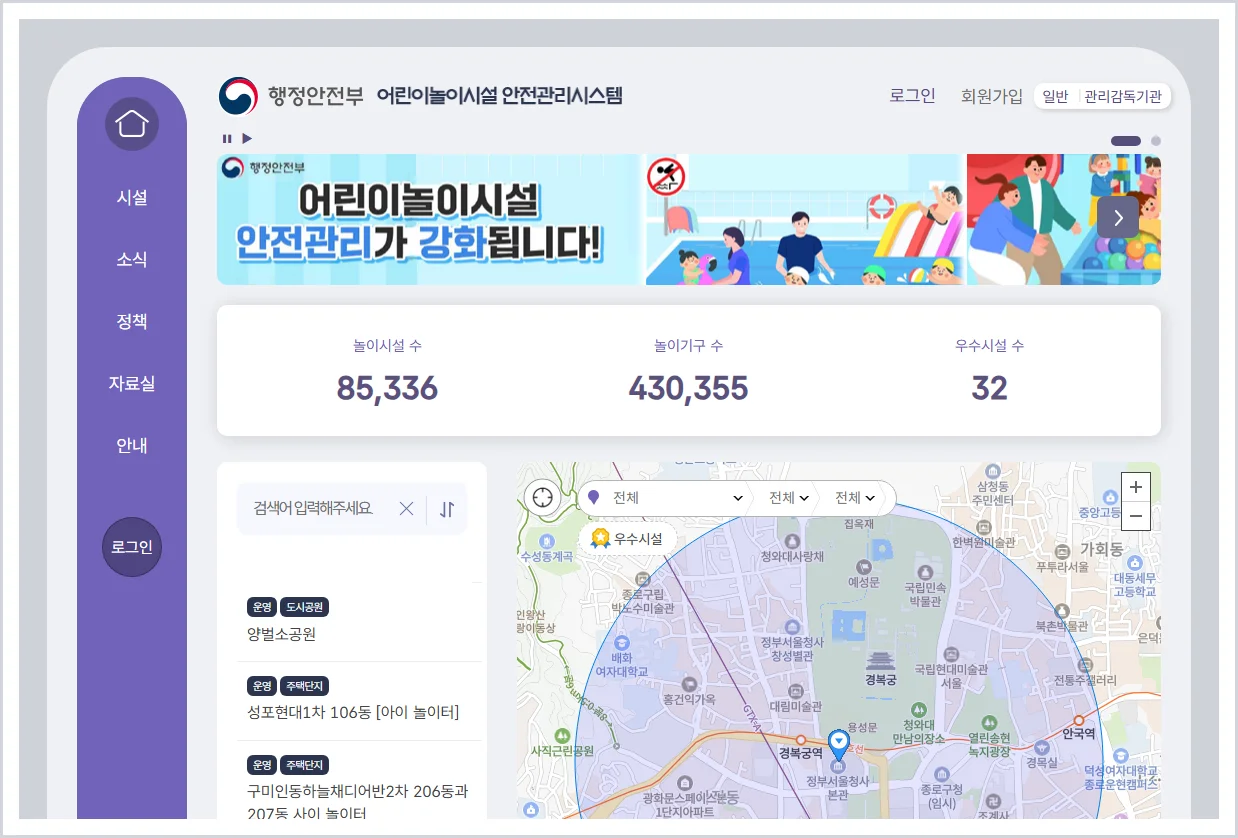The image size is (1238, 838).
Task: Focus the 검색어 입력해주세요 search field
Action: pos(313,508)
